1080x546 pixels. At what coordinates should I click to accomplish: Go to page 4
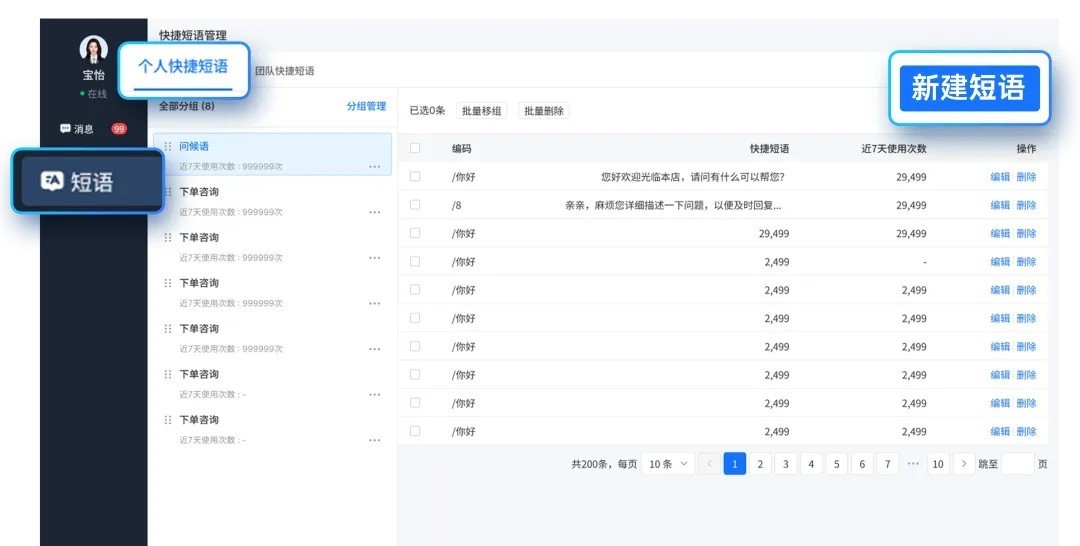click(811, 464)
